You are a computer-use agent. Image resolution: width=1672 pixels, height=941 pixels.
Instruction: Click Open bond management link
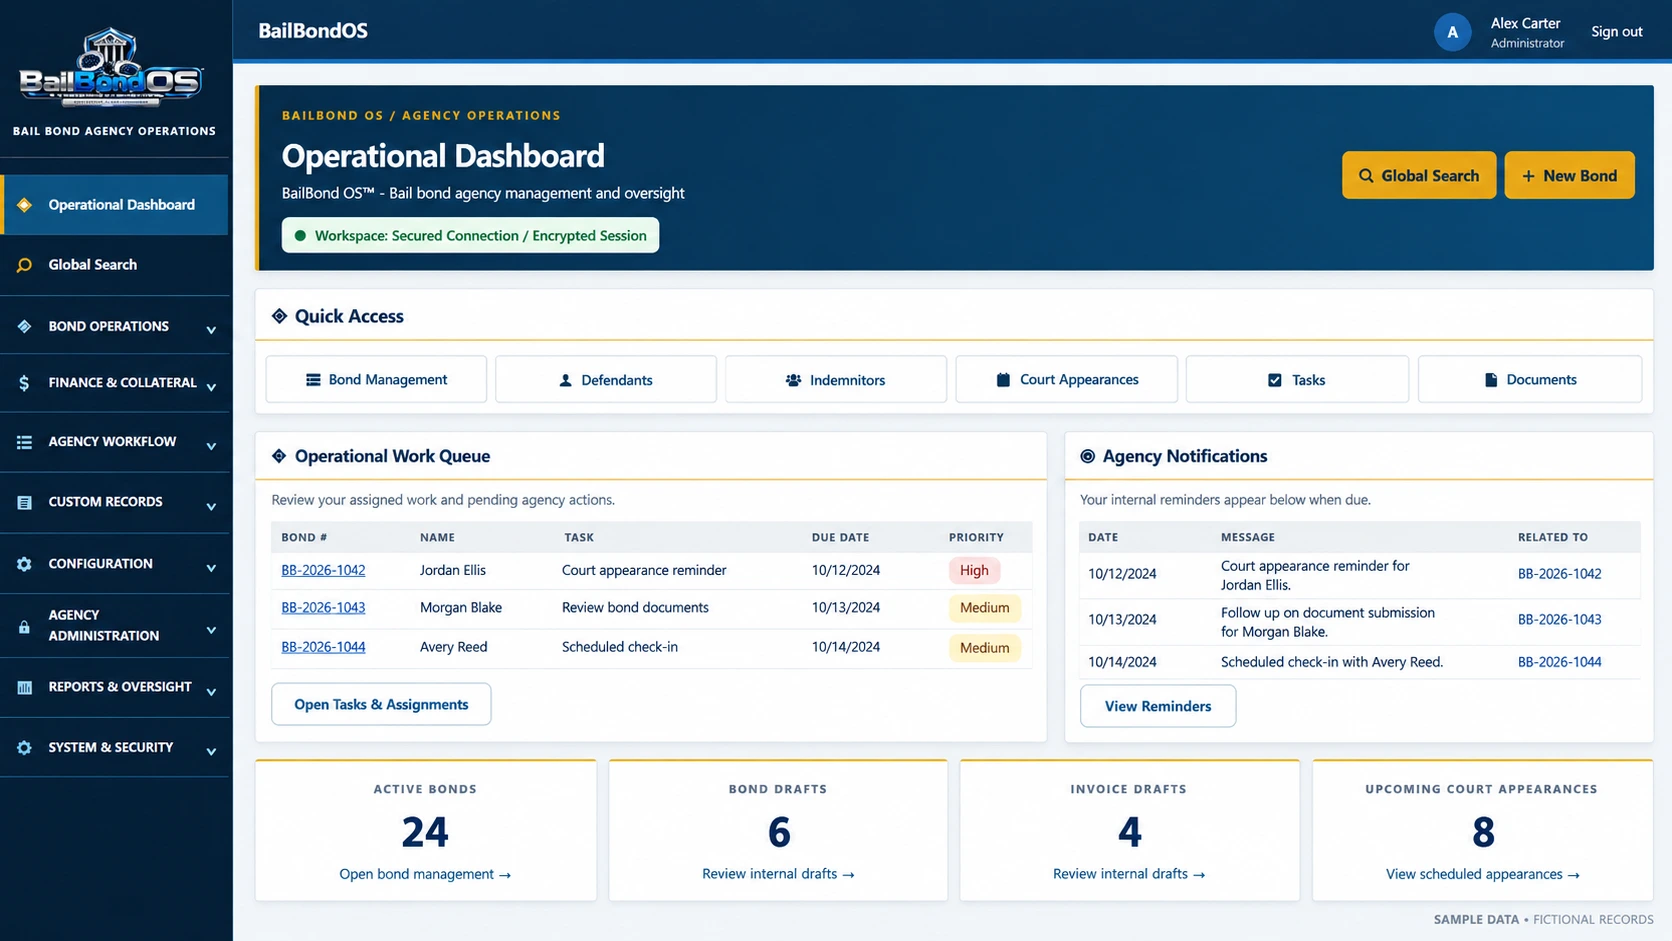(x=425, y=874)
